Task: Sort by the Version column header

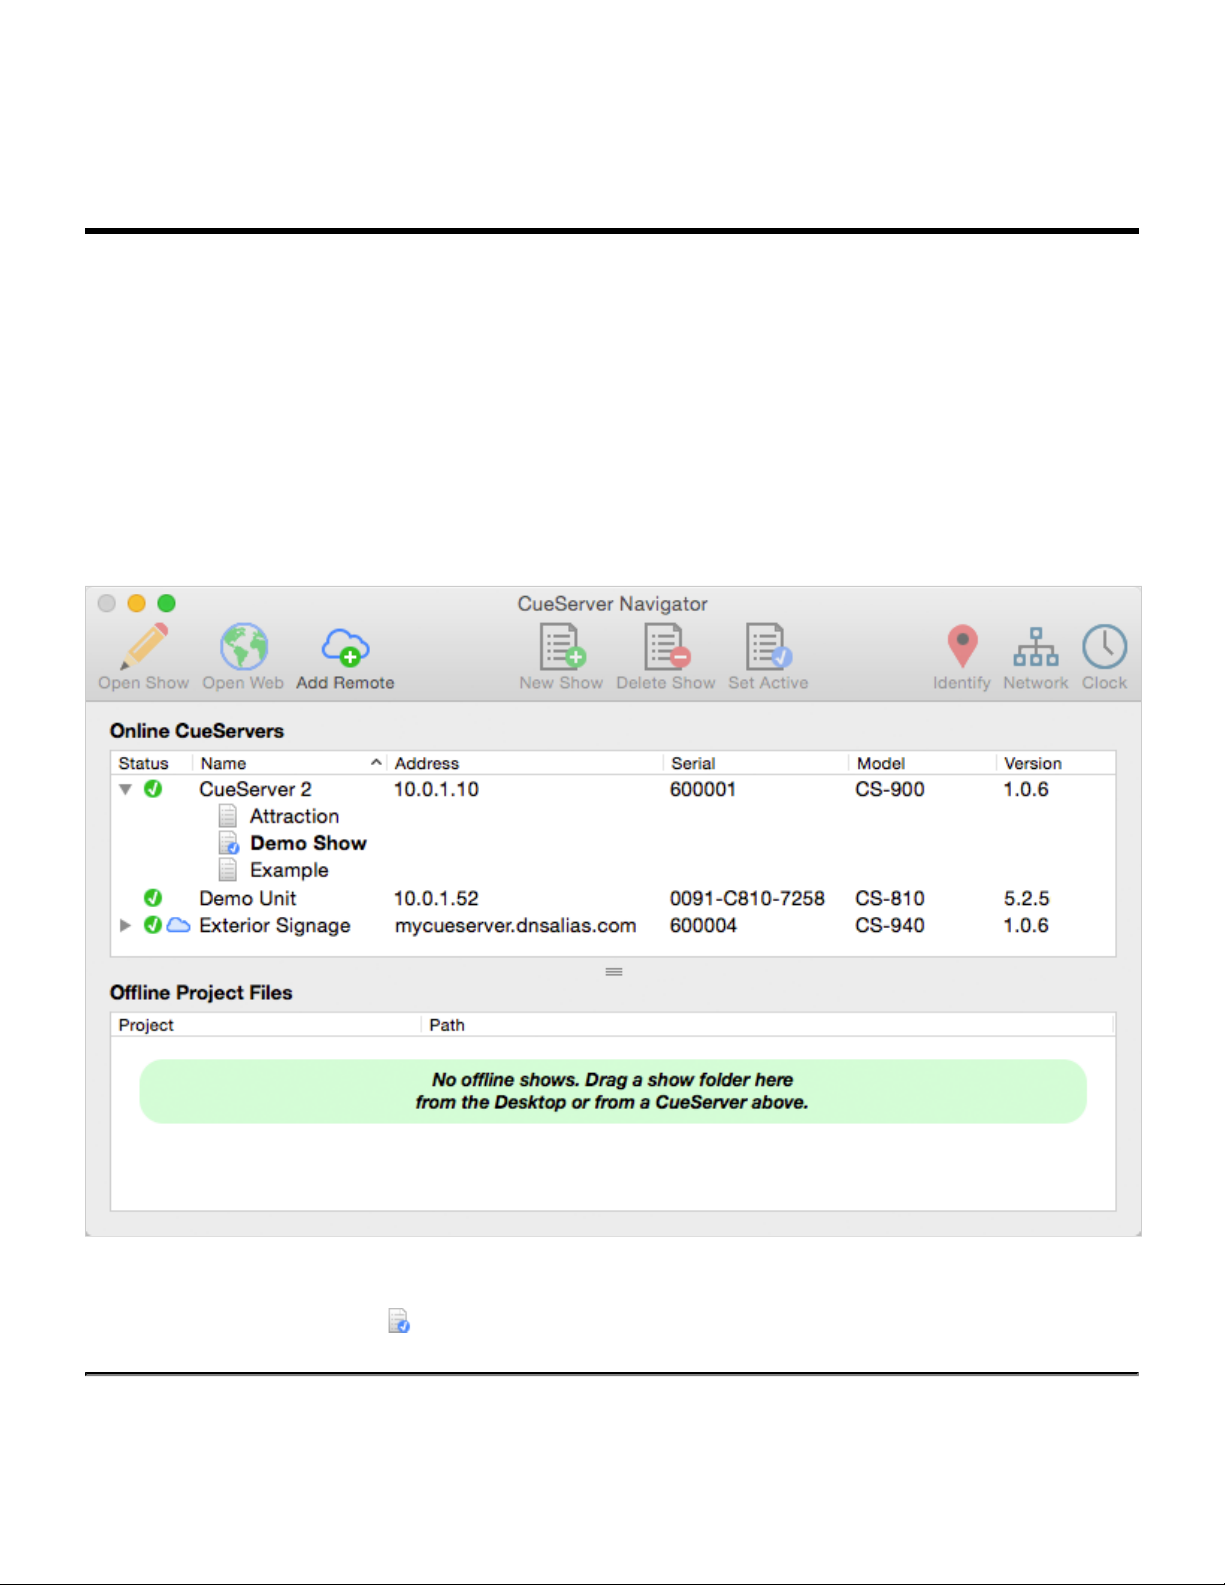Action: point(1056,763)
